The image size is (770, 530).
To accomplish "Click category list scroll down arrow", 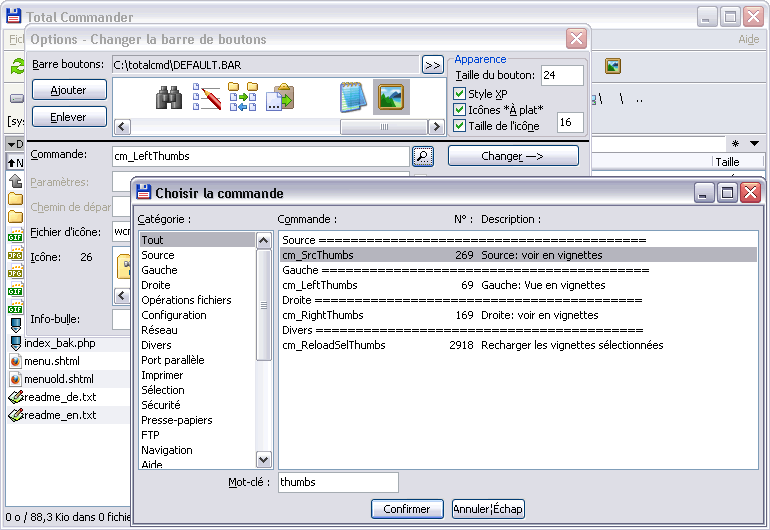I will pos(264,460).
